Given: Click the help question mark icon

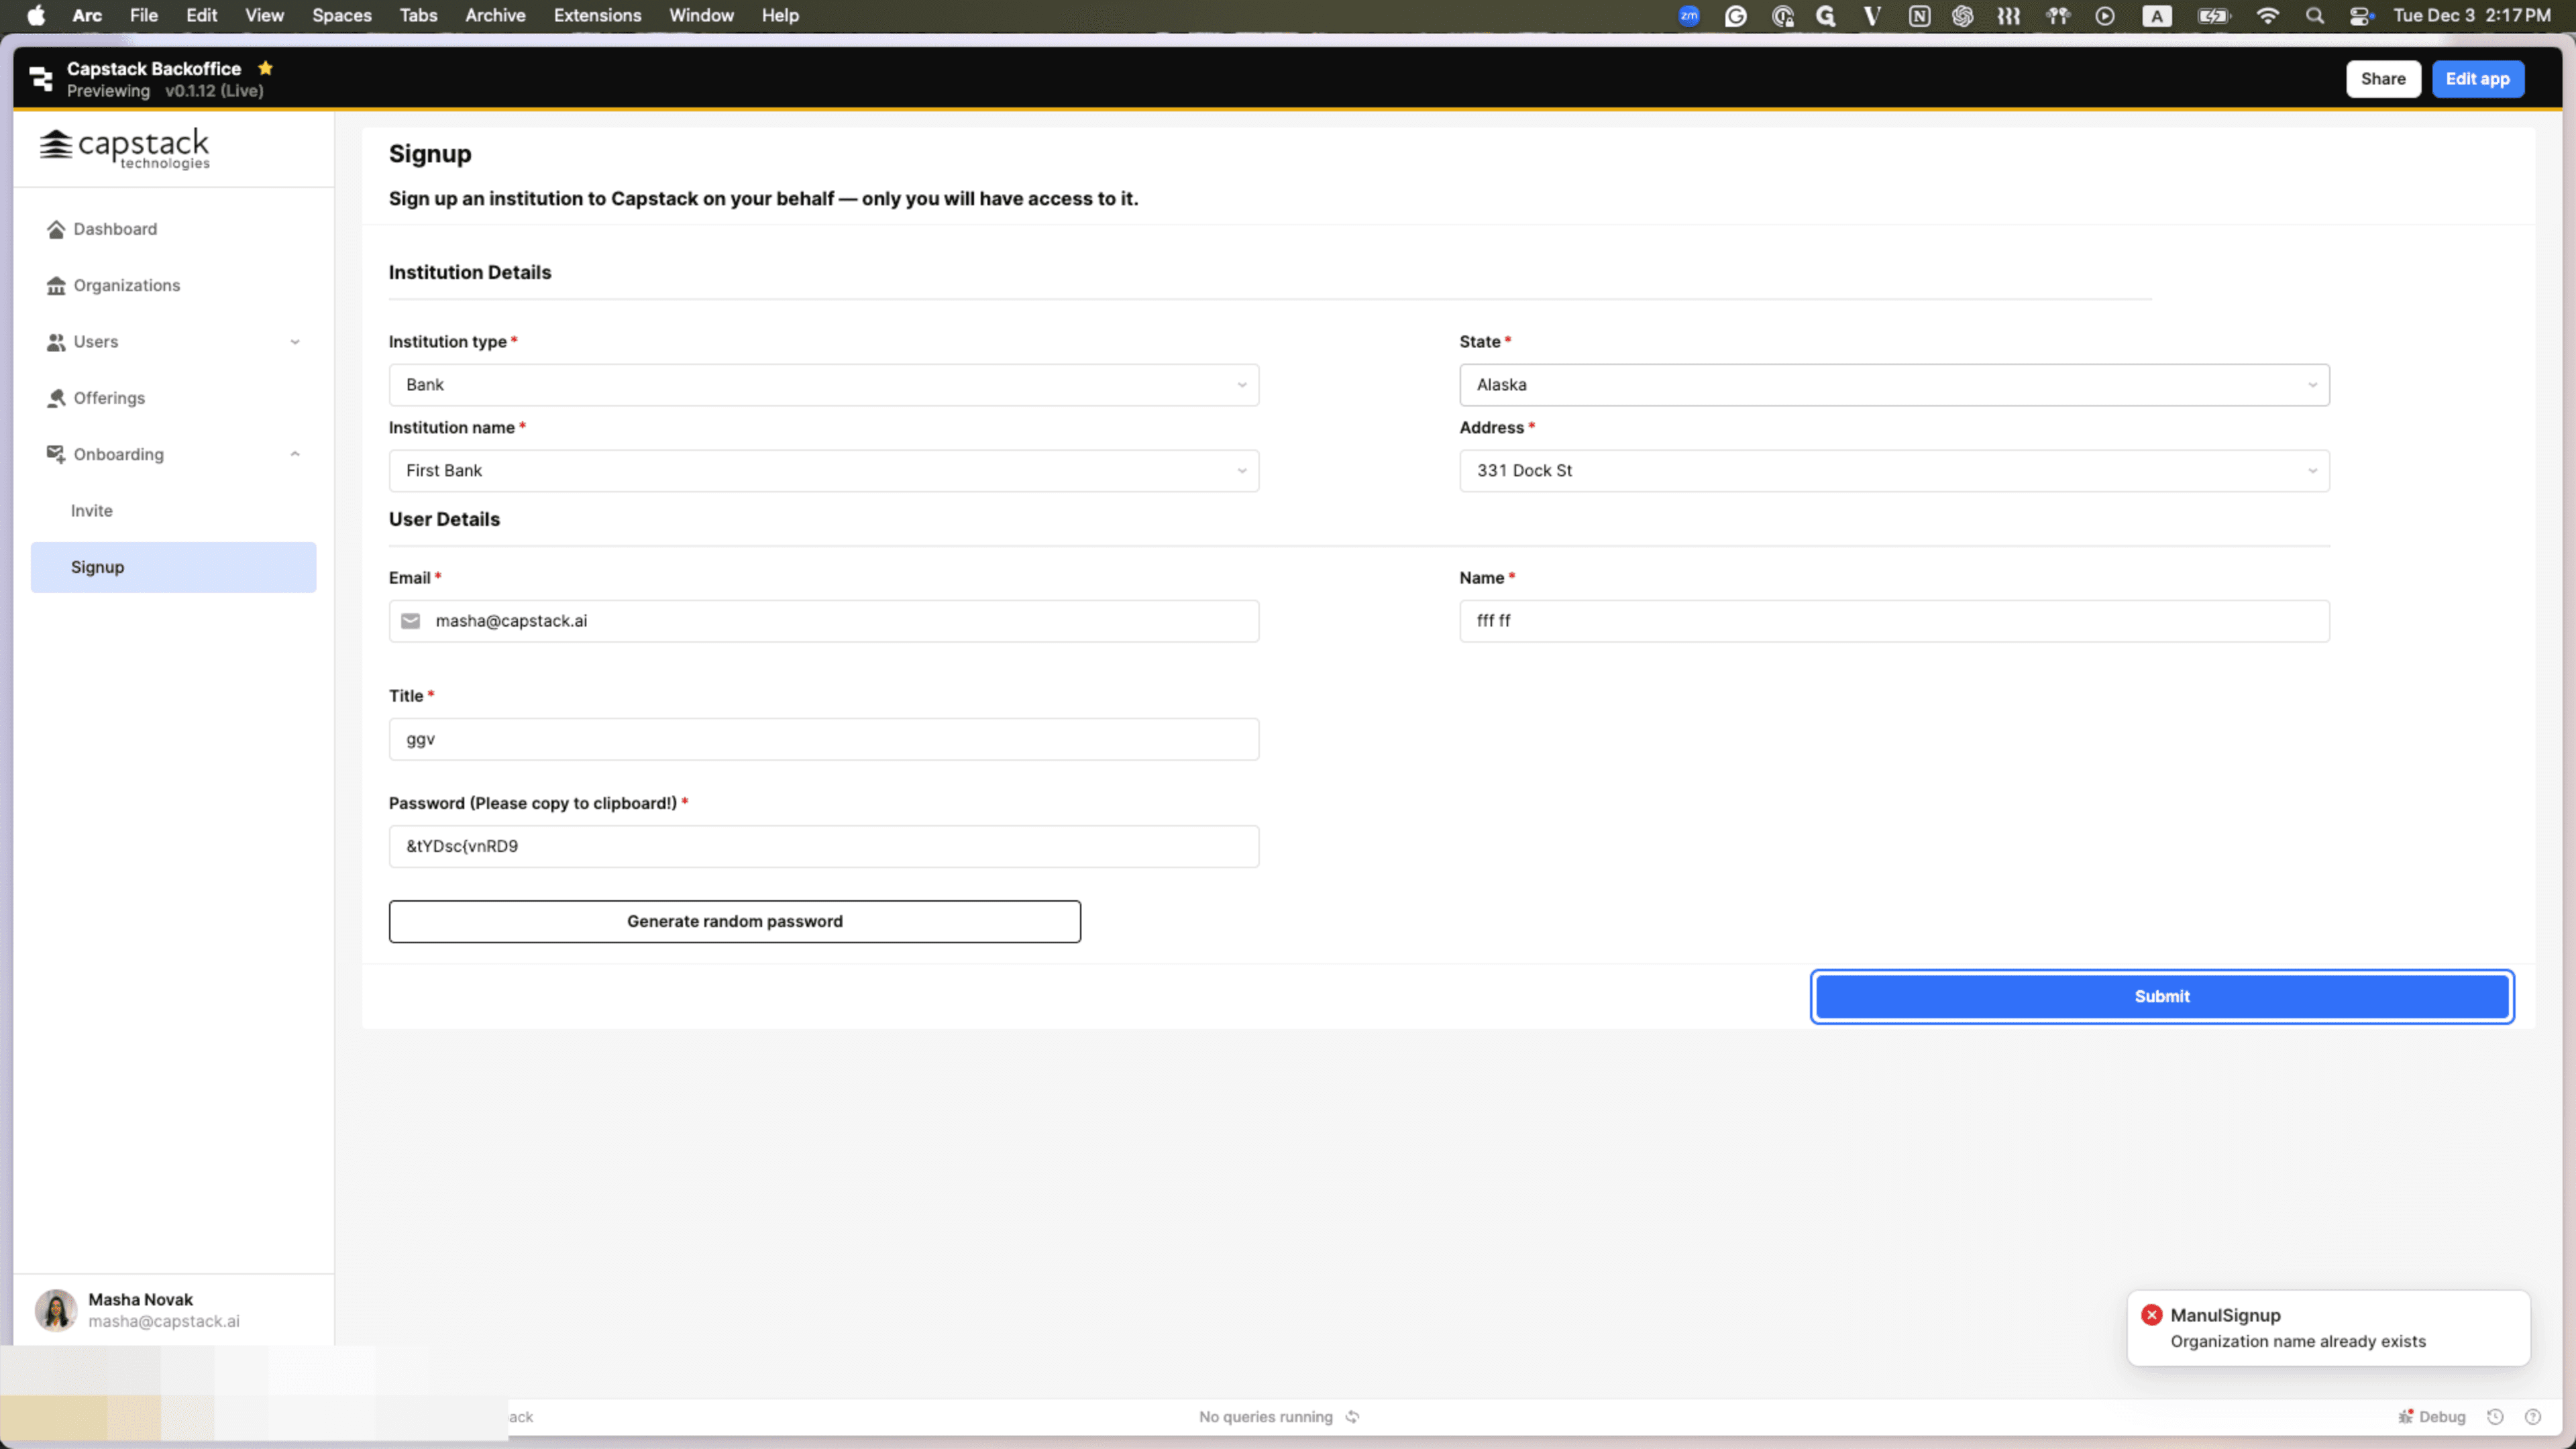Looking at the screenshot, I should [2533, 1416].
